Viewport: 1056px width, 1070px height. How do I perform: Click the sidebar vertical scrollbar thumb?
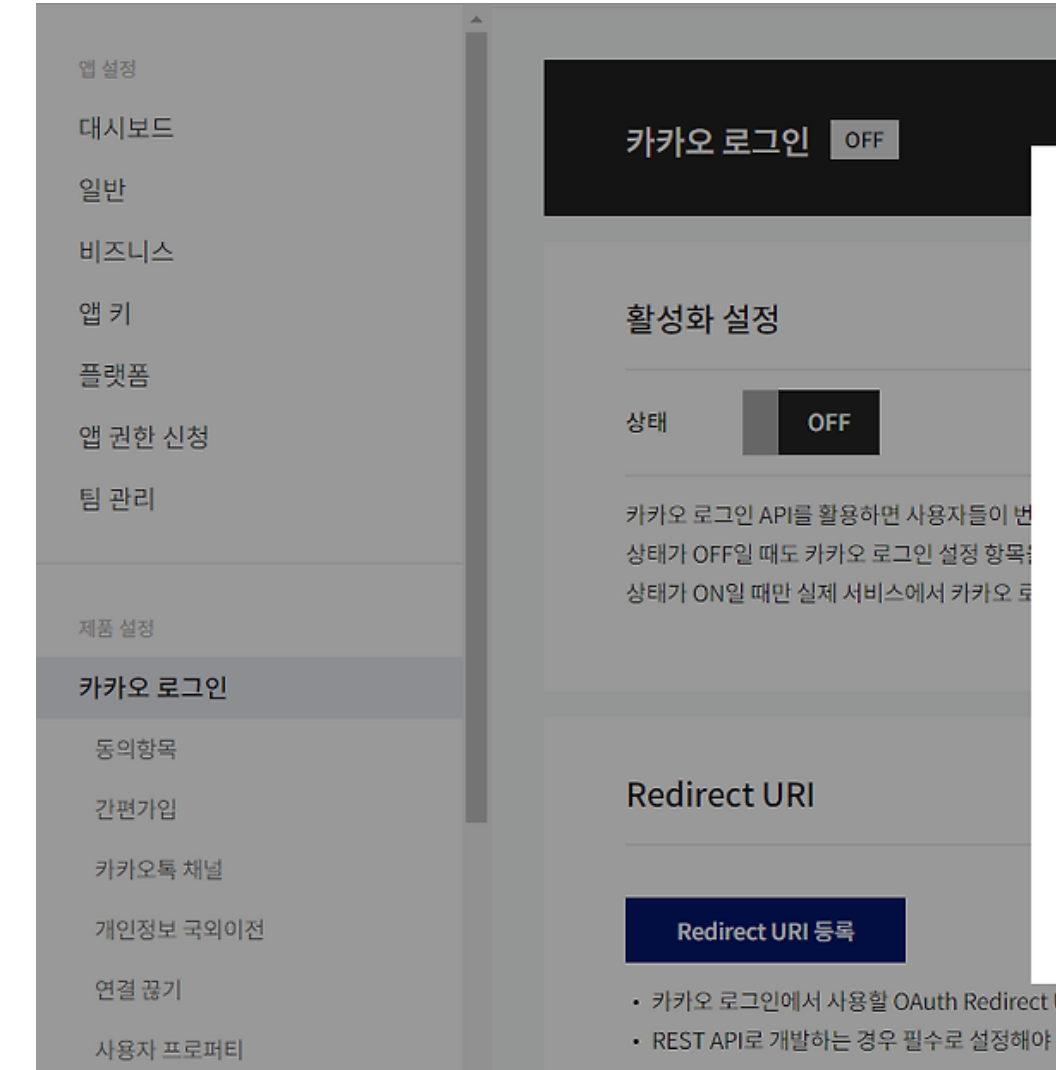(x=476, y=427)
